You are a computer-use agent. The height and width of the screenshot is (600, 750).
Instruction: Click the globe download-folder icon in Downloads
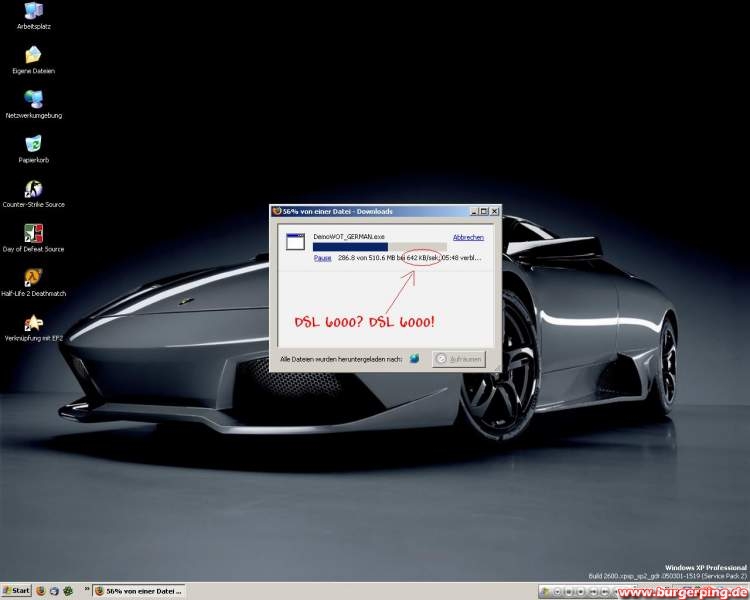coord(414,358)
